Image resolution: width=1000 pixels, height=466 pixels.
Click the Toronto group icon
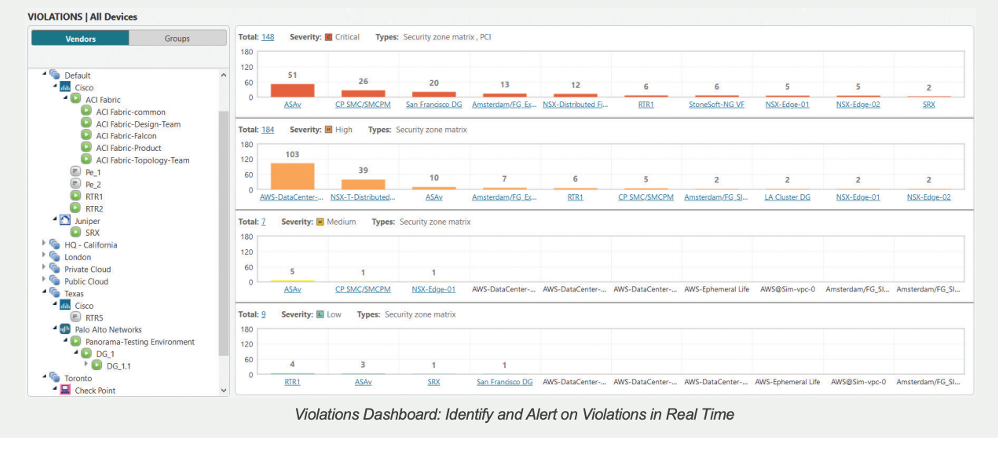[55, 378]
